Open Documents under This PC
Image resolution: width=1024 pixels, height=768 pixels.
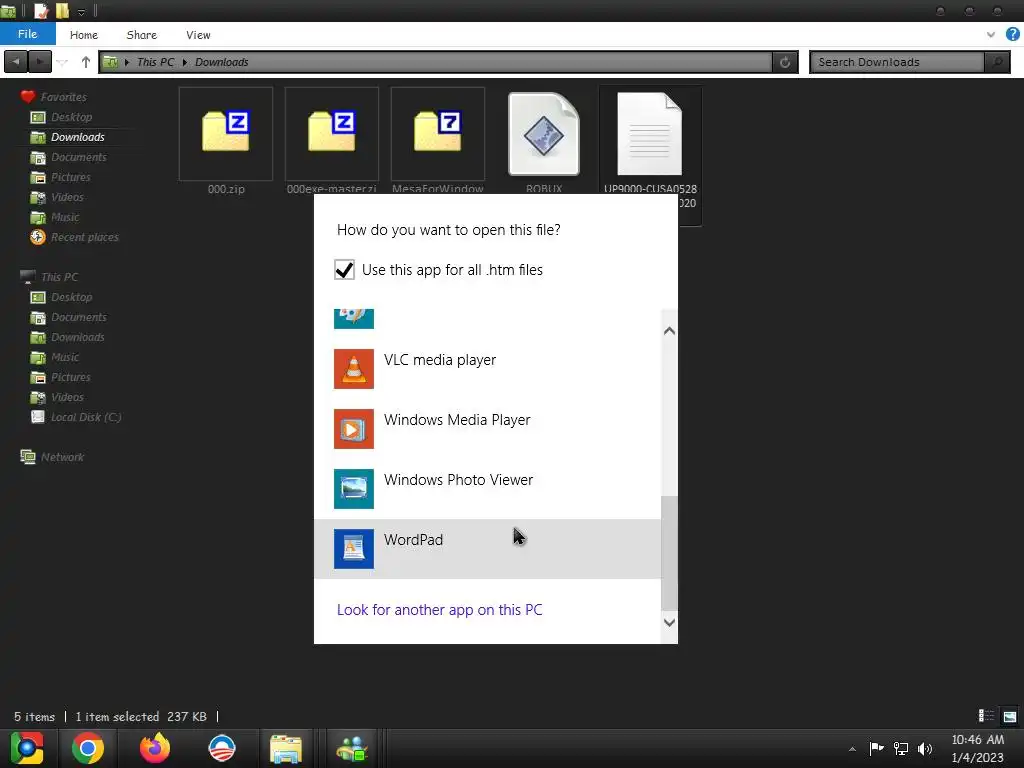[x=78, y=317]
